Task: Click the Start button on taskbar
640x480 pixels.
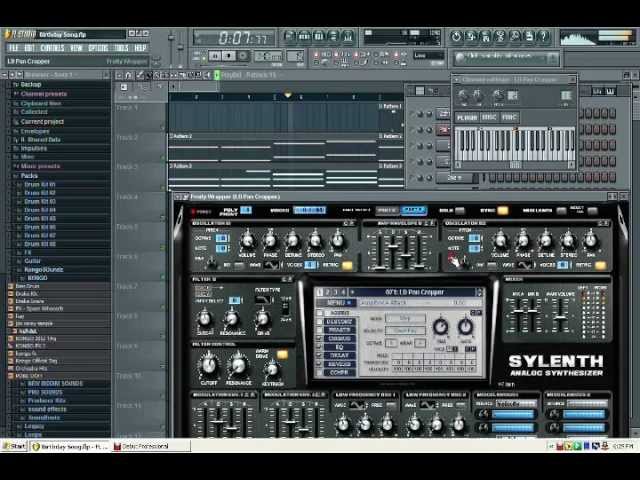Action: [x=14, y=447]
